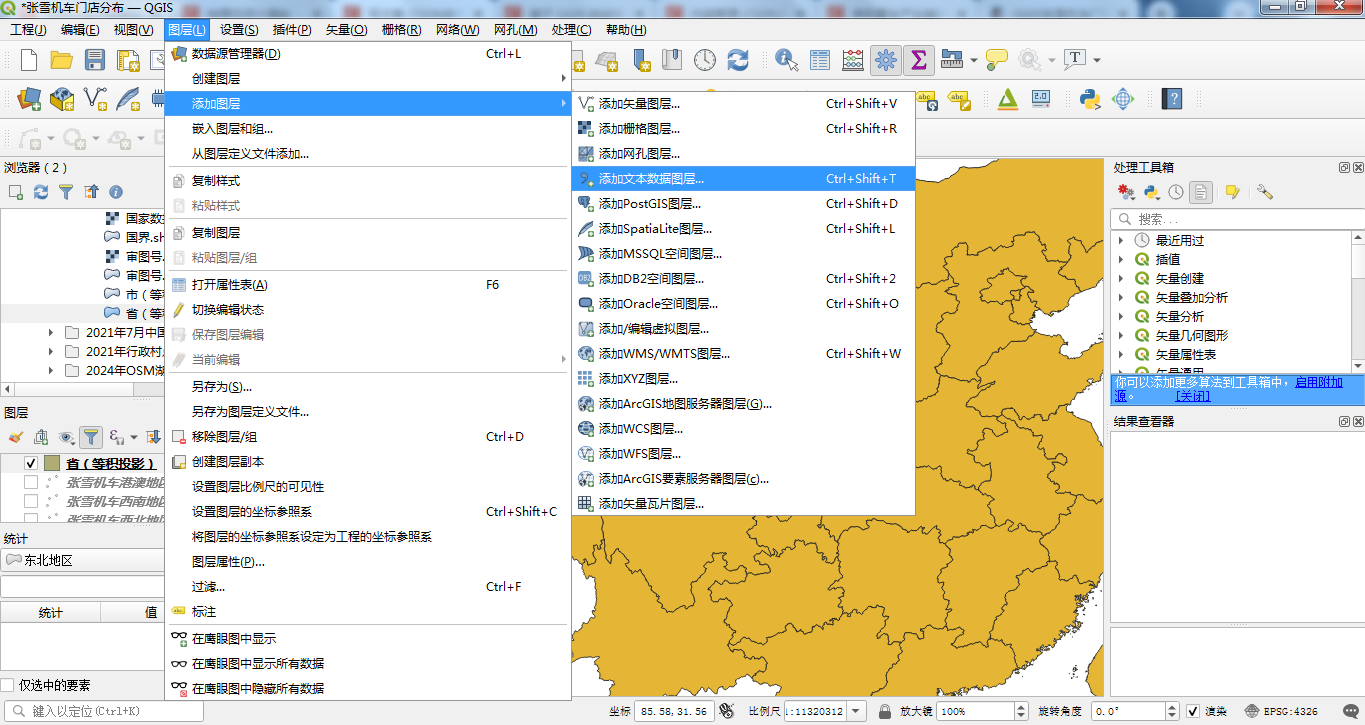Viewport: 1365px width, 725px height.
Task: Open the 东北地区 layer dropdown in Statistics
Action: point(83,561)
